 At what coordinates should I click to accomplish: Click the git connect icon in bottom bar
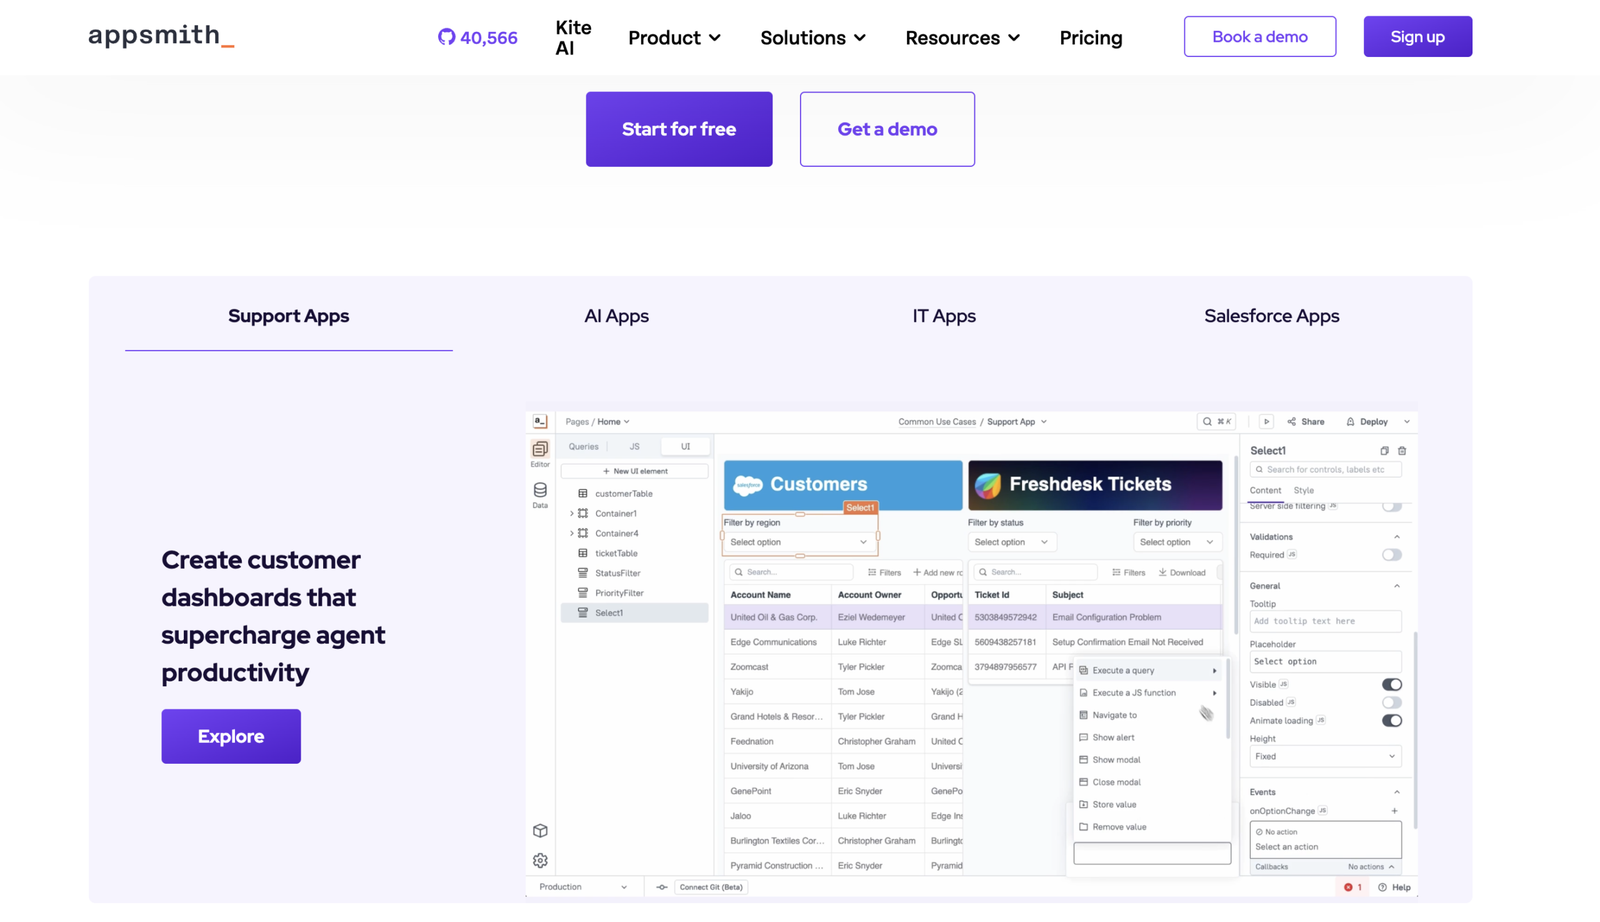click(662, 887)
